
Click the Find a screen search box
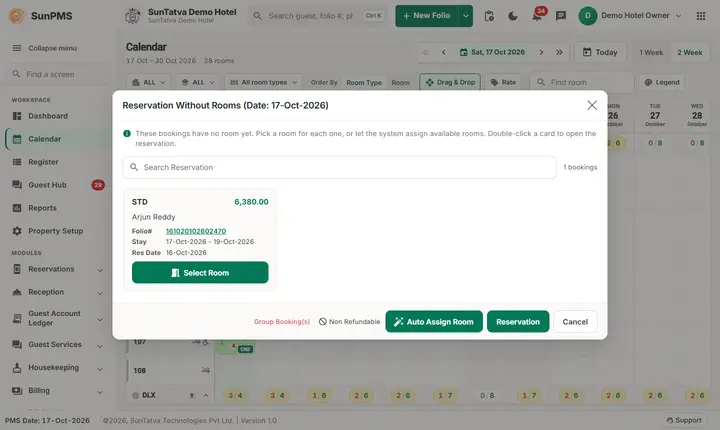coord(58,74)
